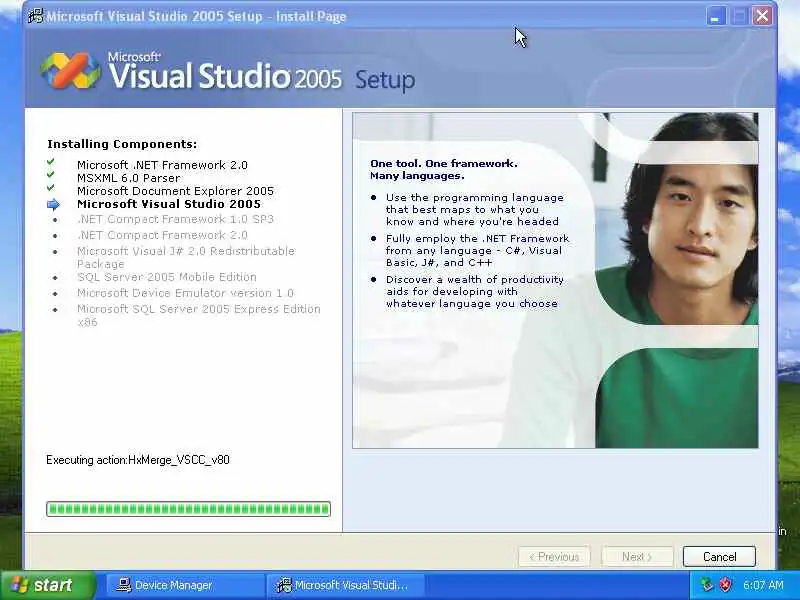Select 'Microsoft SQL Server 2005 Express Edition' item

199,315
